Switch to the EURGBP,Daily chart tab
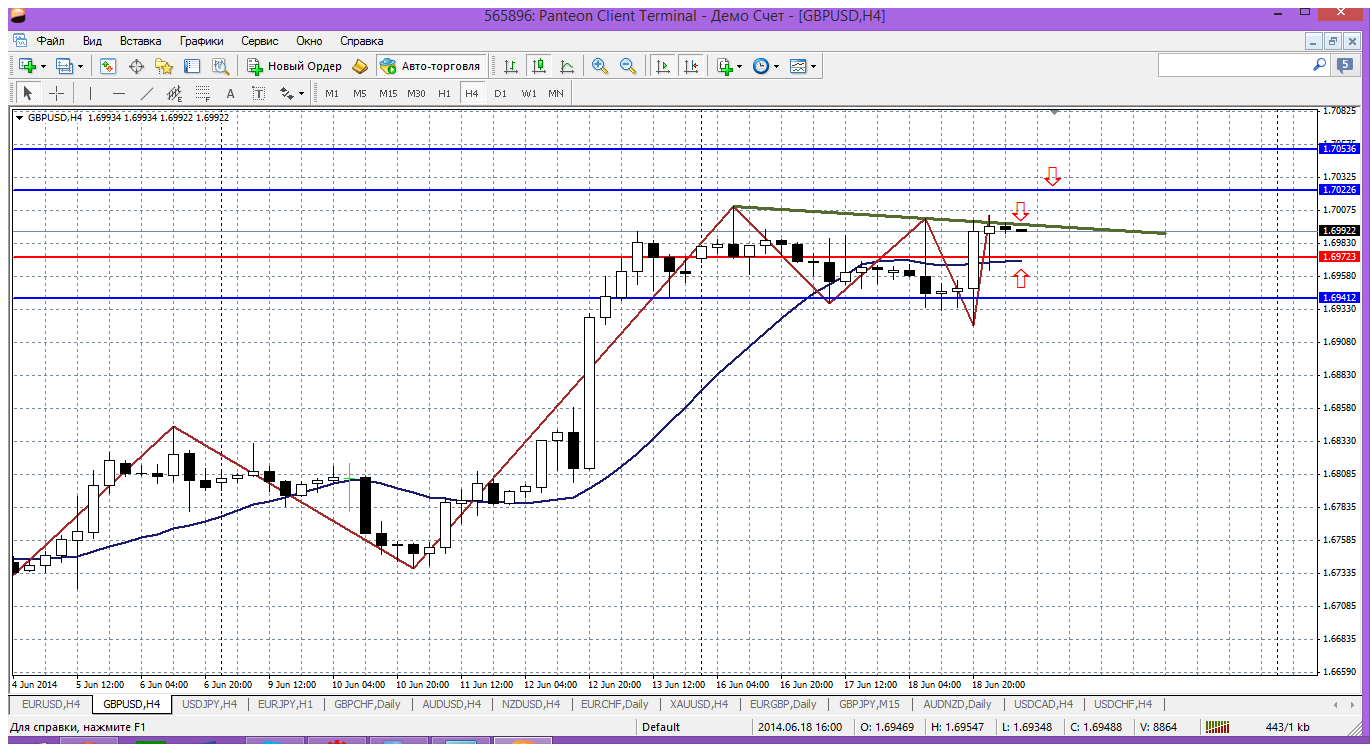 (785, 704)
